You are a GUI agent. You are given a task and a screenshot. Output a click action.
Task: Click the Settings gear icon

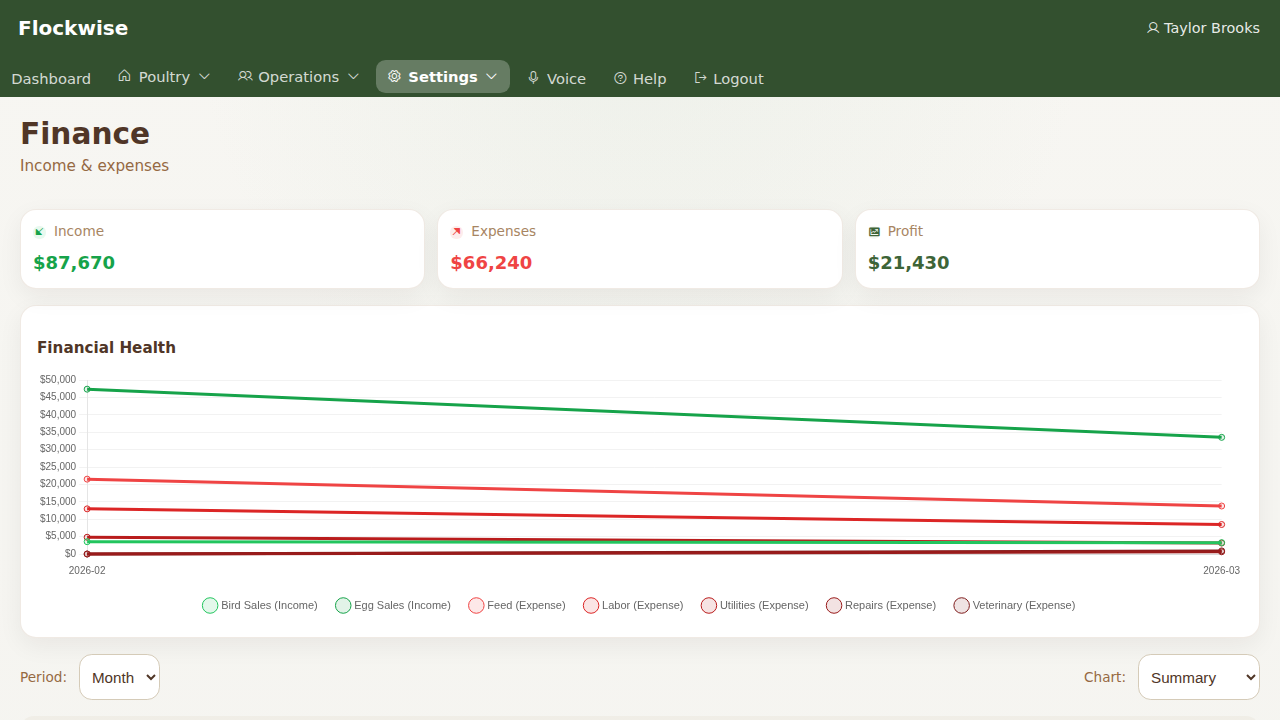pos(395,76)
